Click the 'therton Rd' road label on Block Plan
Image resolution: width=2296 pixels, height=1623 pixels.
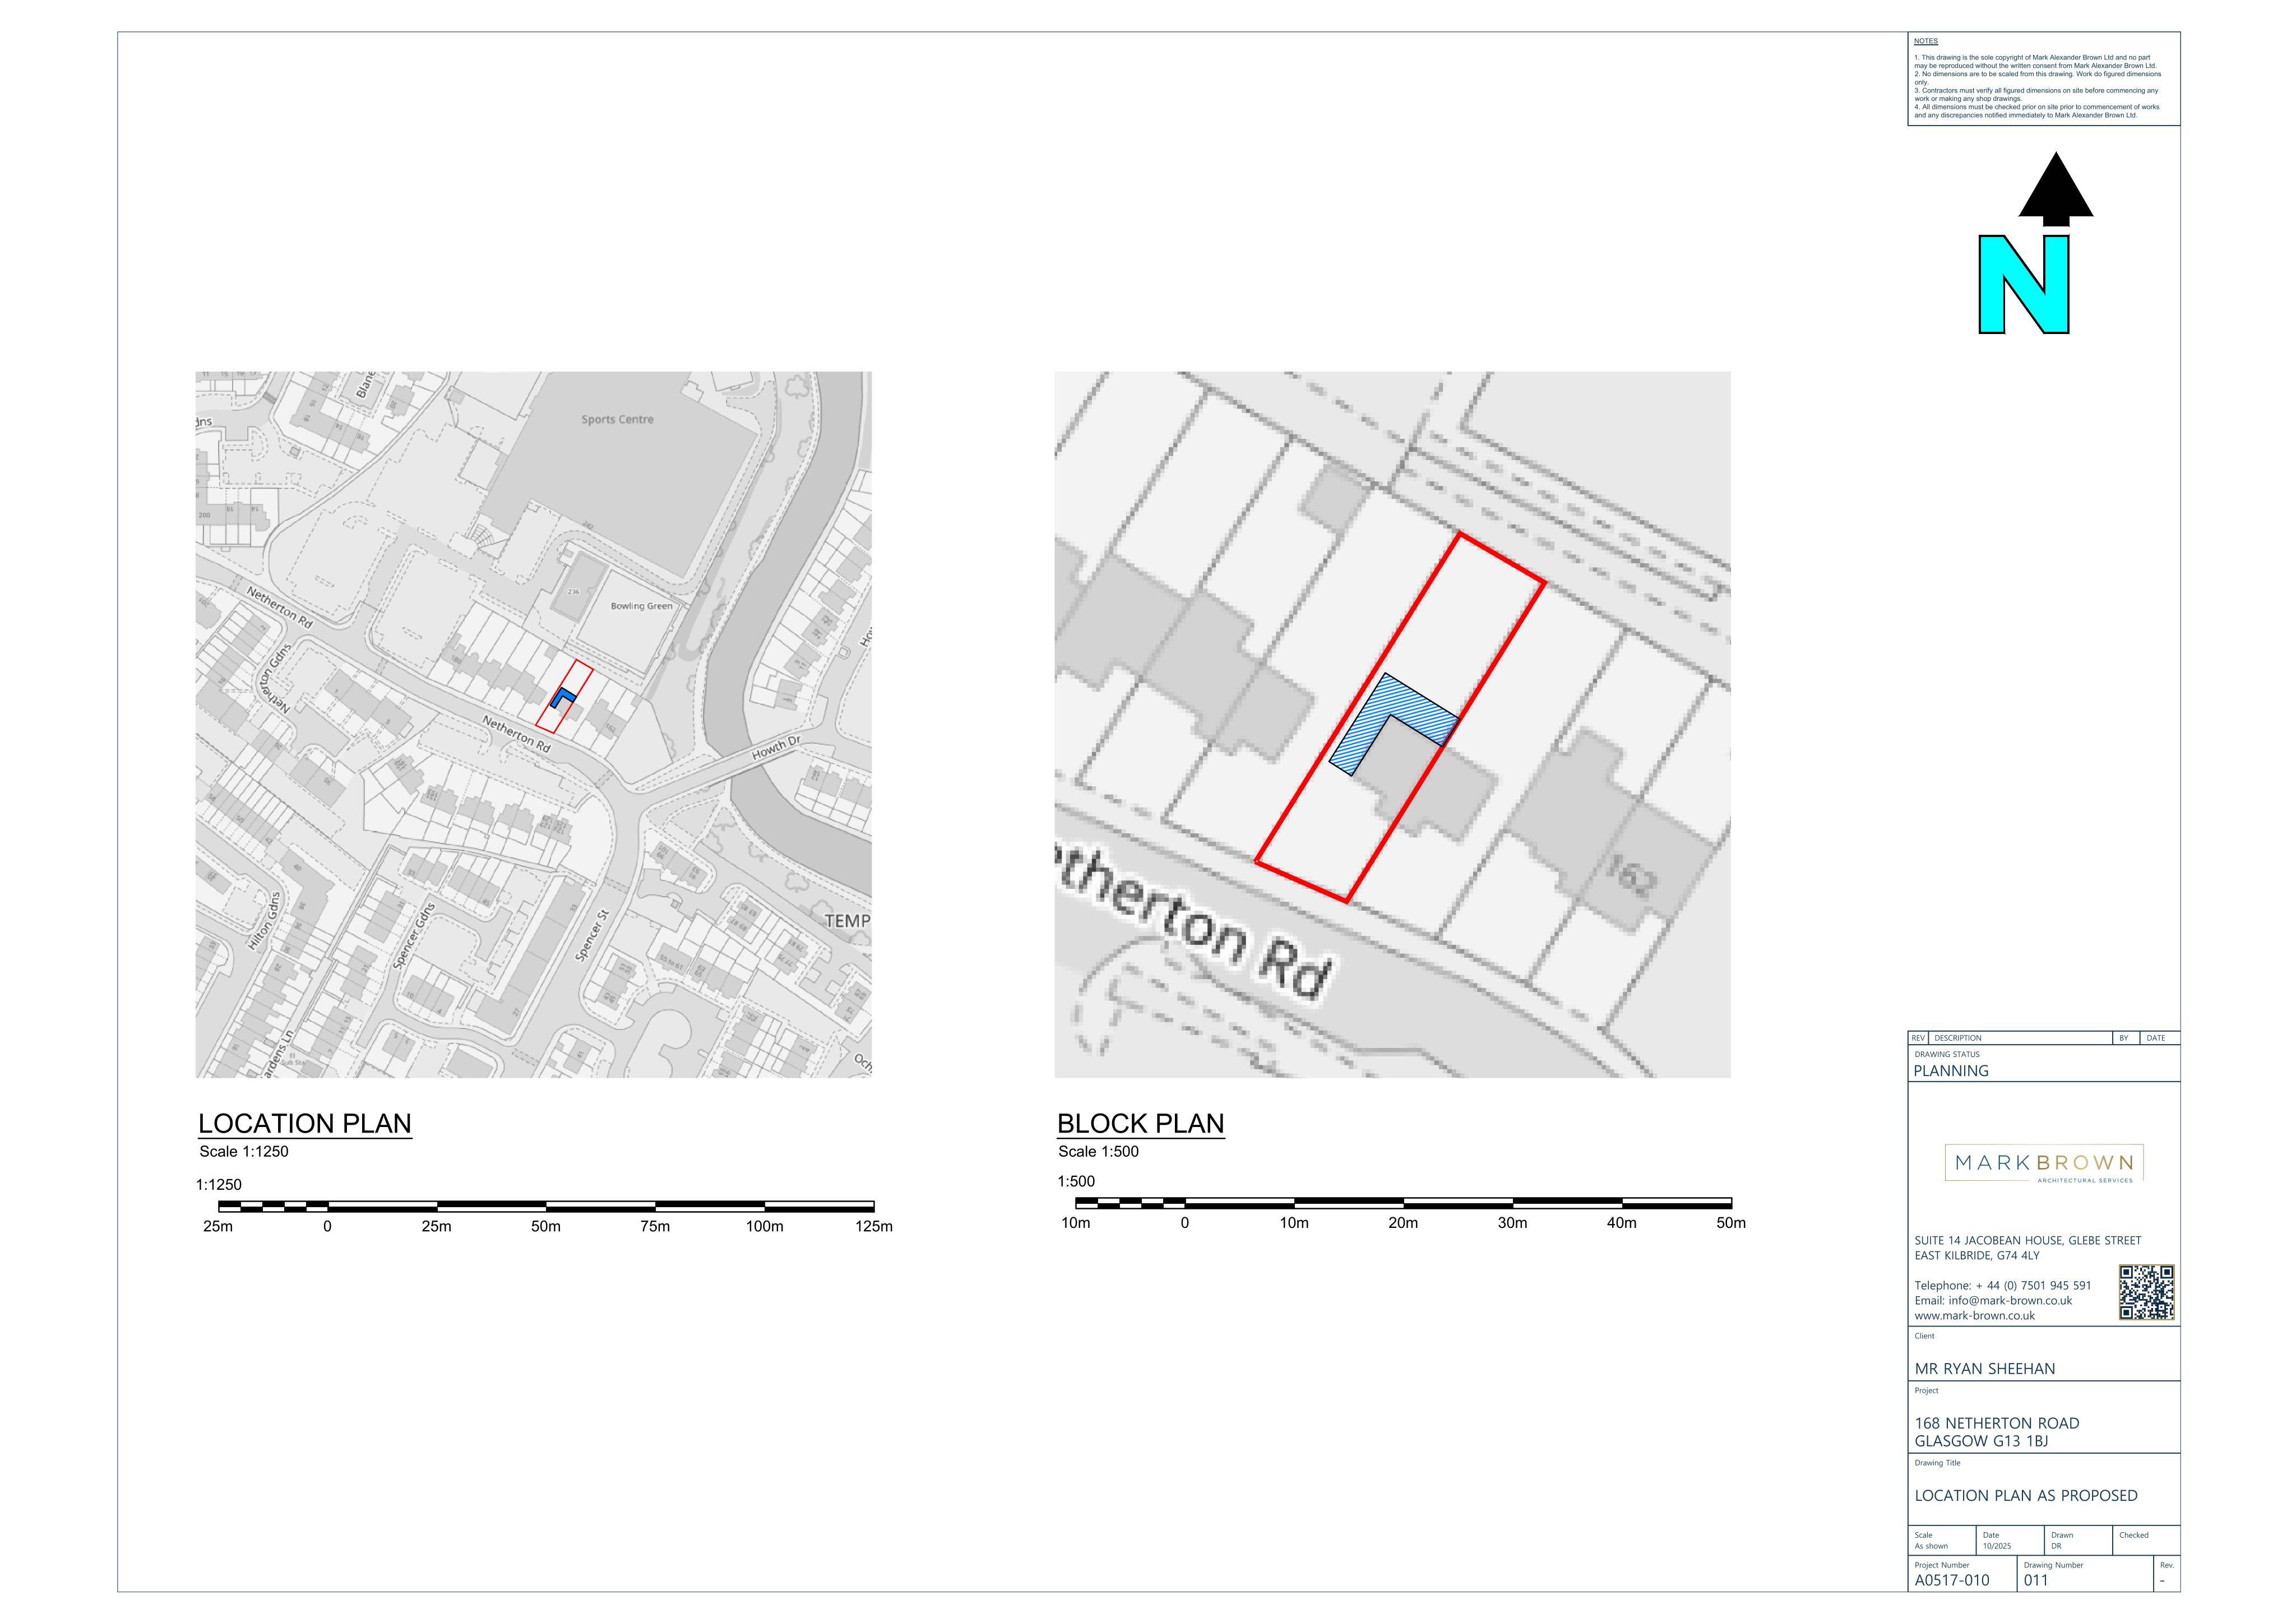tap(1193, 921)
